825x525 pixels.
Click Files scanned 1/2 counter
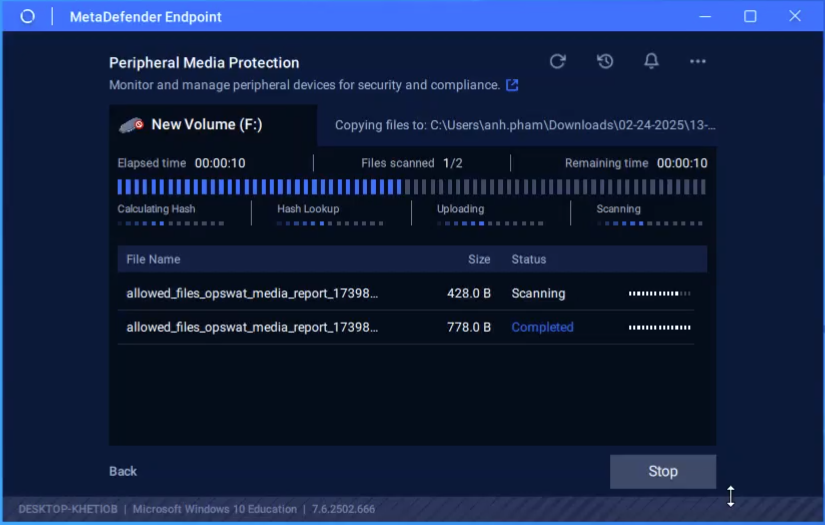[x=412, y=163]
